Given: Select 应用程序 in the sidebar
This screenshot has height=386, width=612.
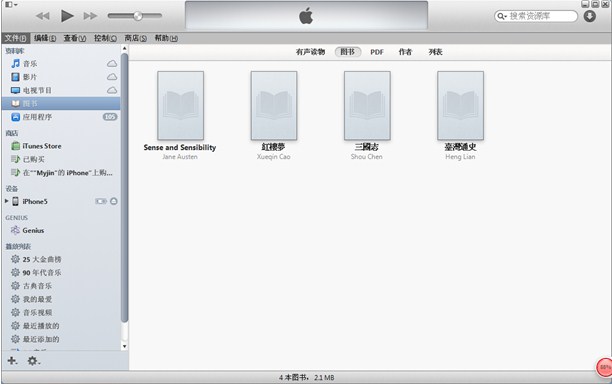Looking at the screenshot, I should [x=61, y=117].
